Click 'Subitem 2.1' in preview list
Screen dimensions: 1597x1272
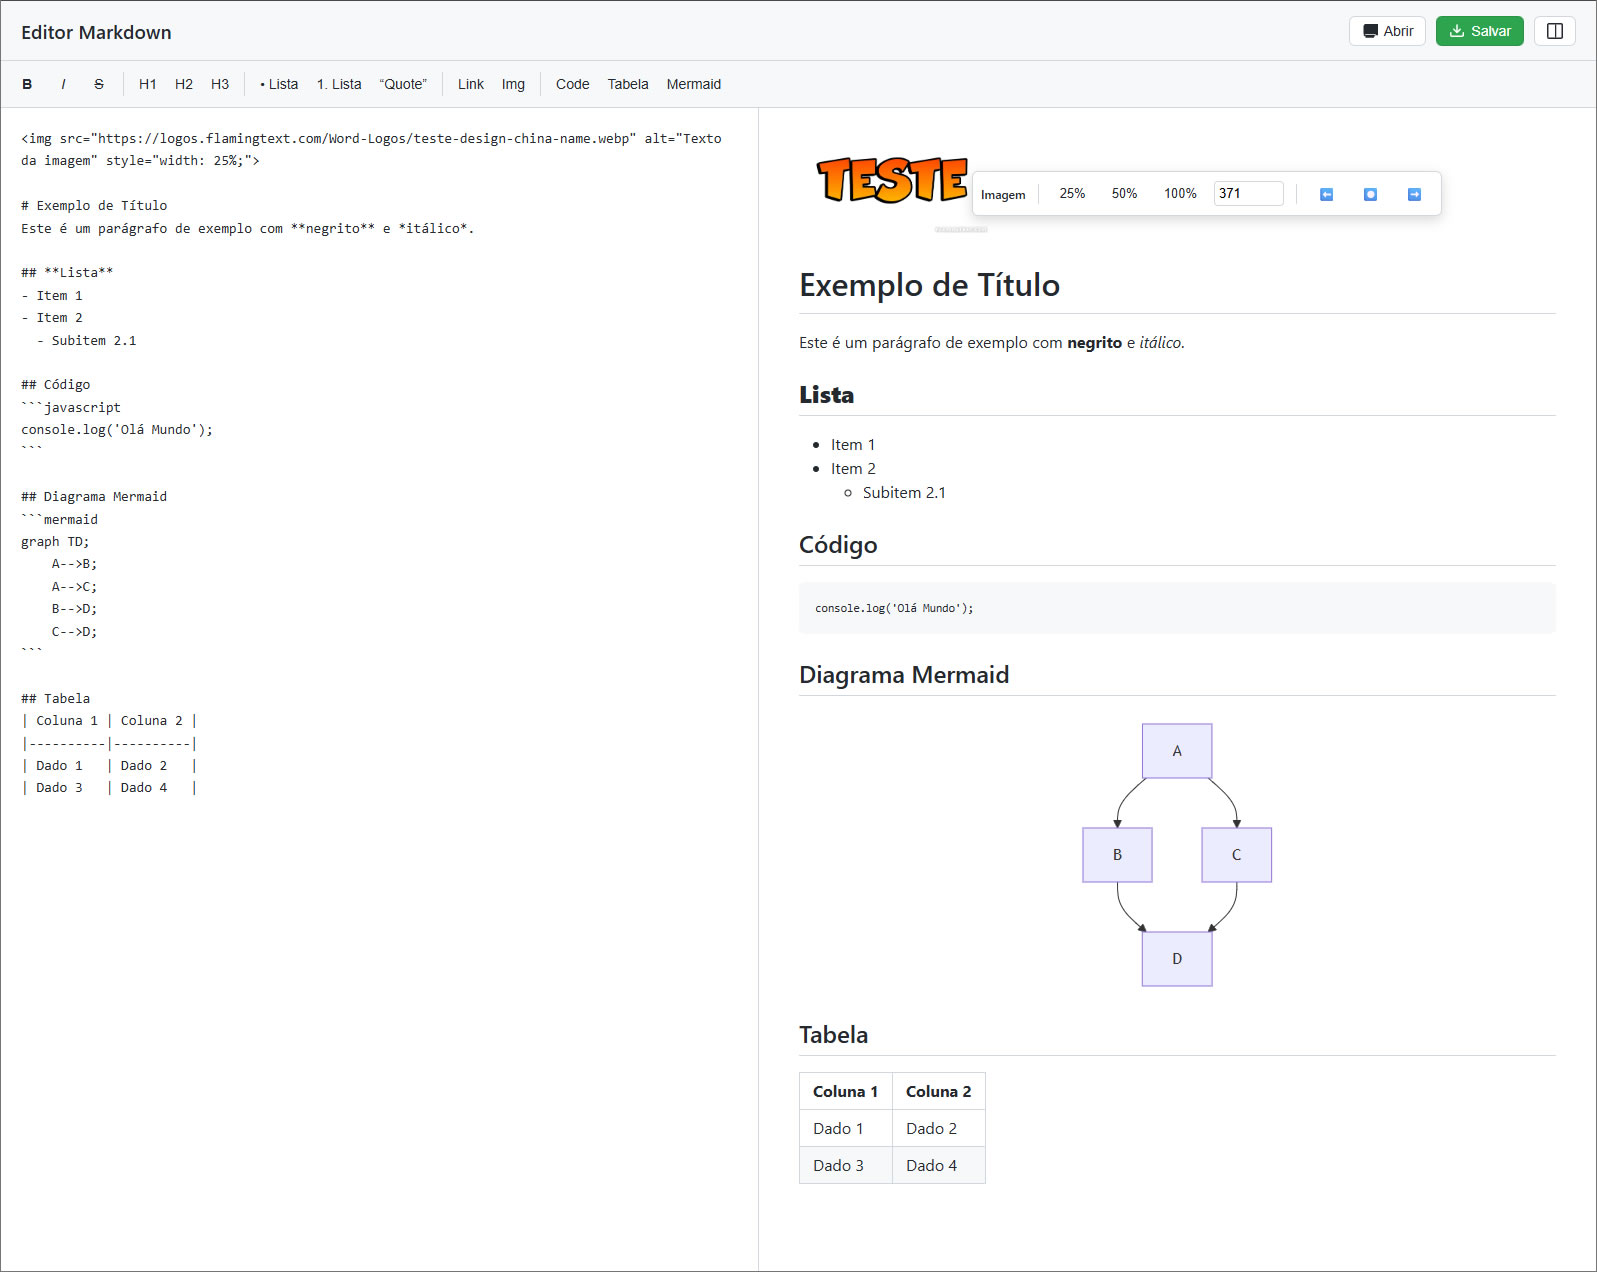pos(904,493)
